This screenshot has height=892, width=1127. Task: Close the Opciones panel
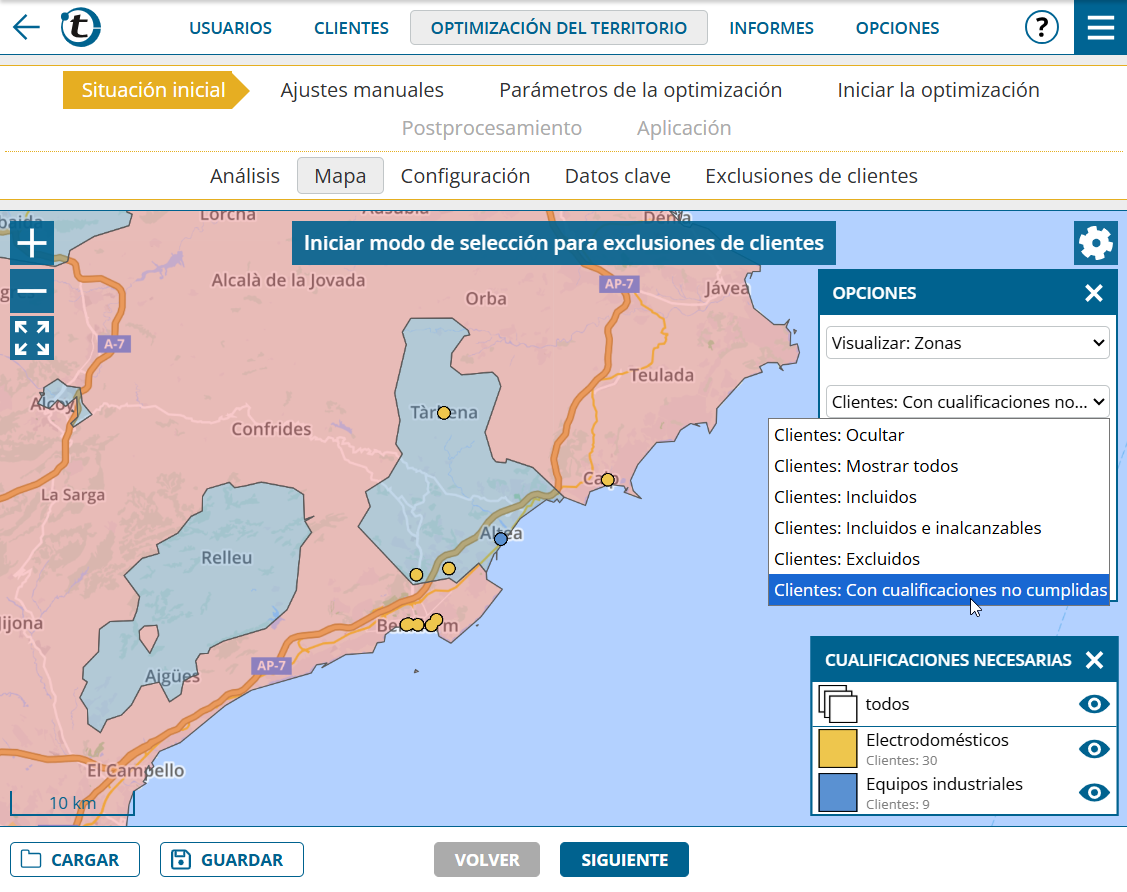click(x=1094, y=293)
